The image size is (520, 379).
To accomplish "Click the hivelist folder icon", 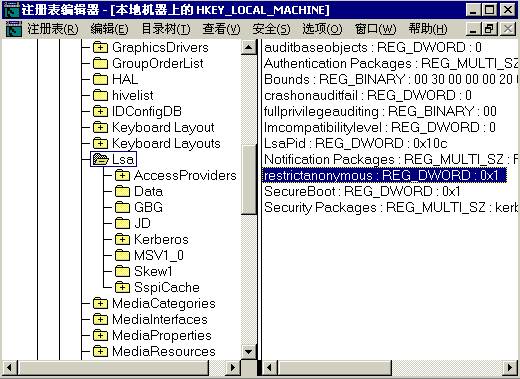I will coord(100,95).
